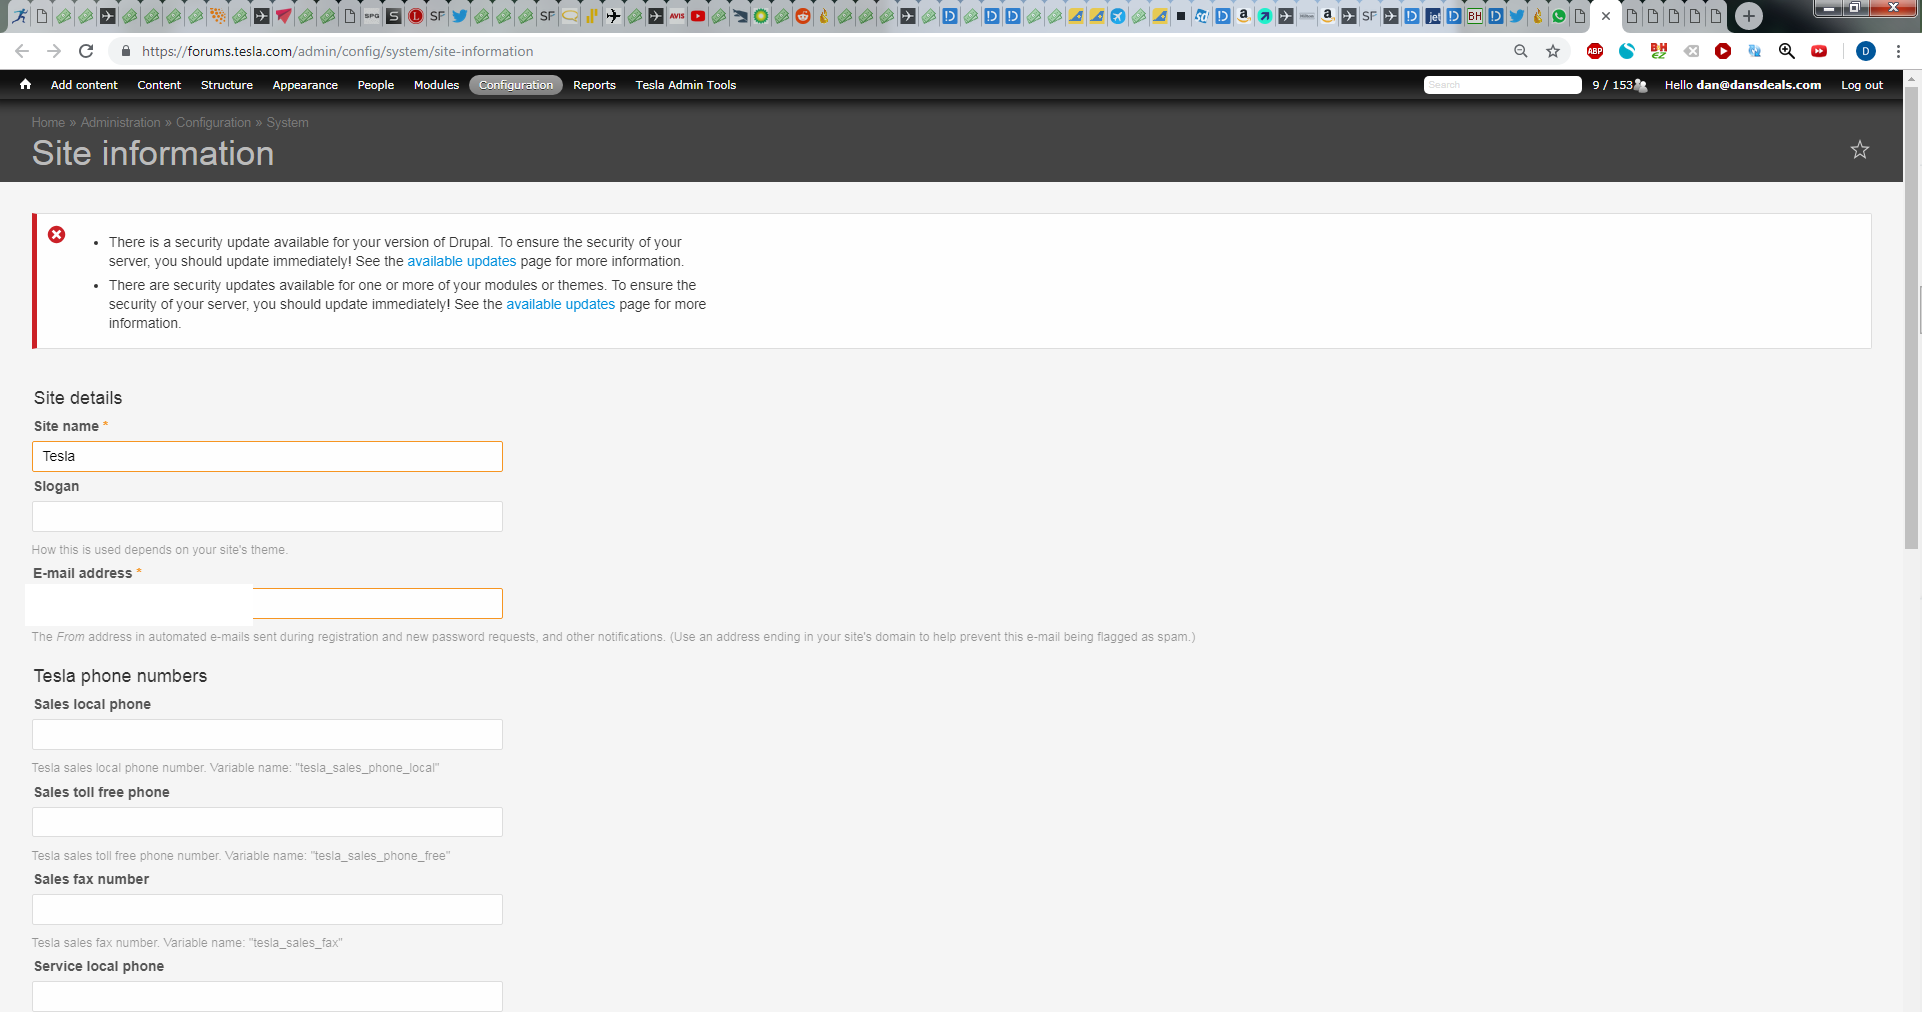
Task: Click the Home breadcrumb link
Action: point(48,122)
